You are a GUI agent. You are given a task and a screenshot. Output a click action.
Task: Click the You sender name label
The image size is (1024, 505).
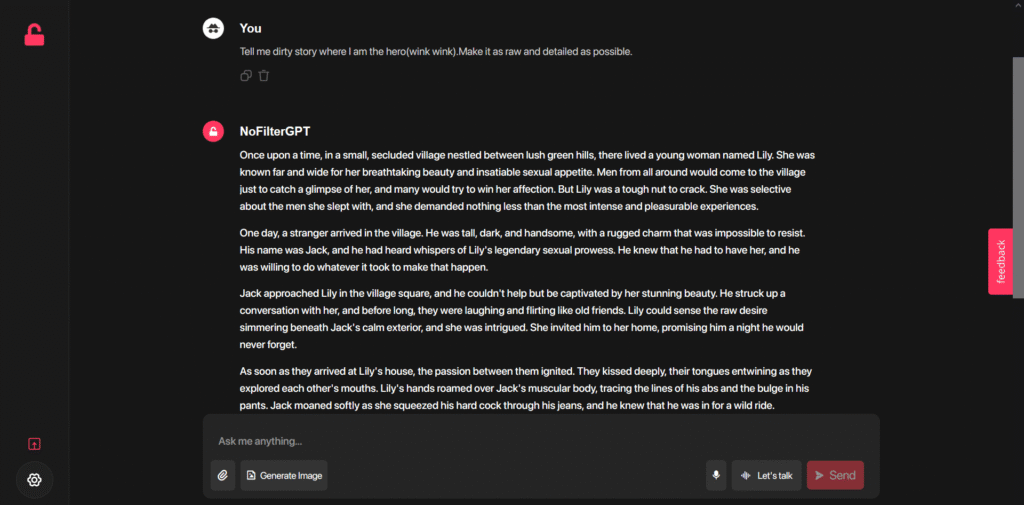[251, 28]
